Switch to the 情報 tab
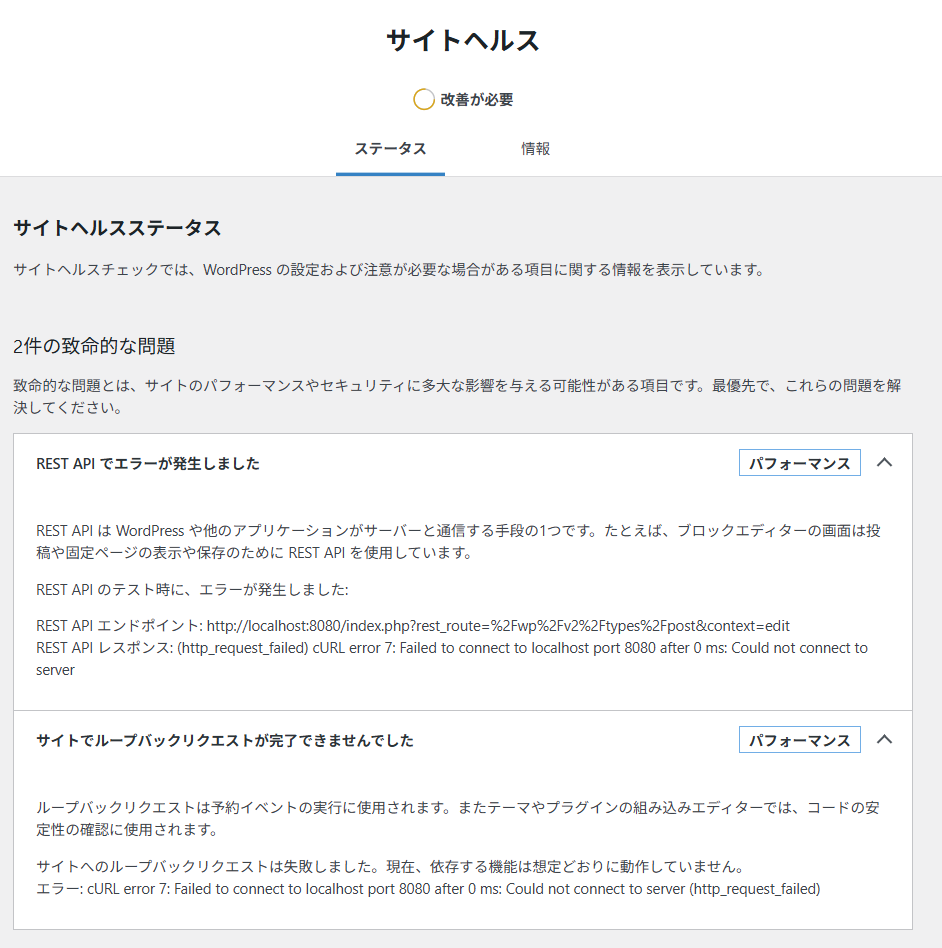This screenshot has height=948, width=942. (x=535, y=149)
